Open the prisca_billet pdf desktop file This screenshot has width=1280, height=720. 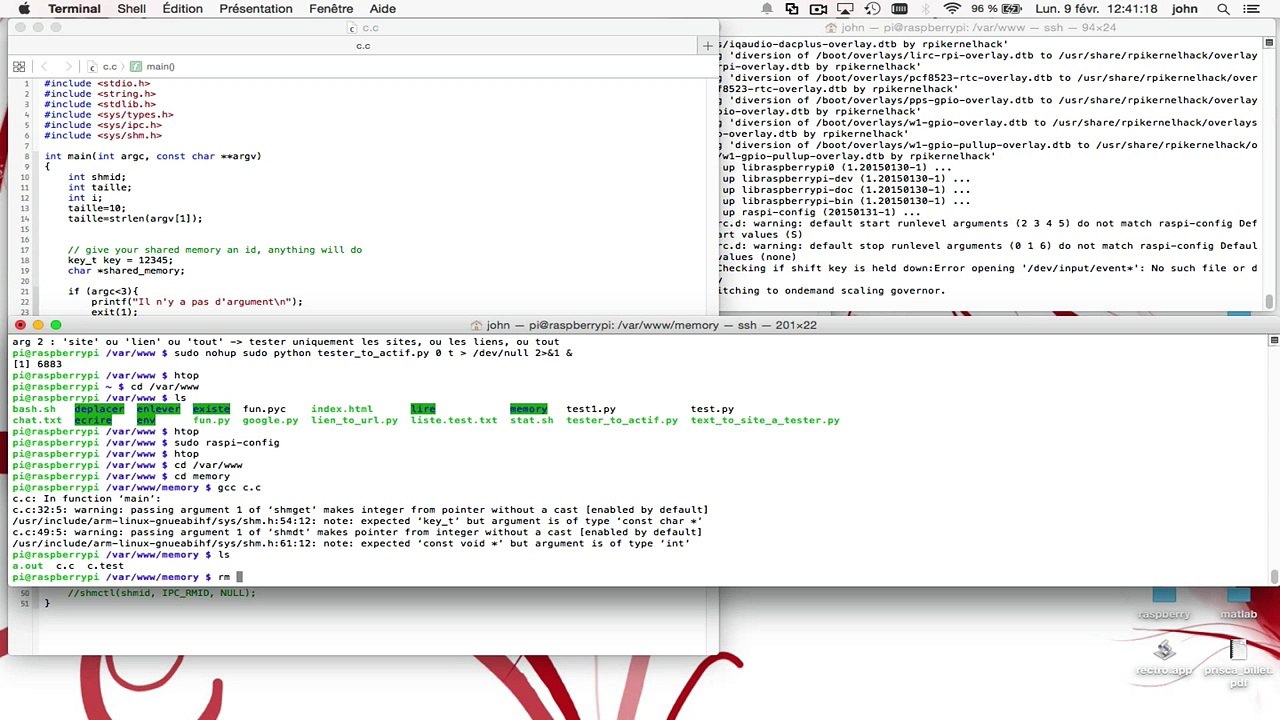tap(1238, 664)
